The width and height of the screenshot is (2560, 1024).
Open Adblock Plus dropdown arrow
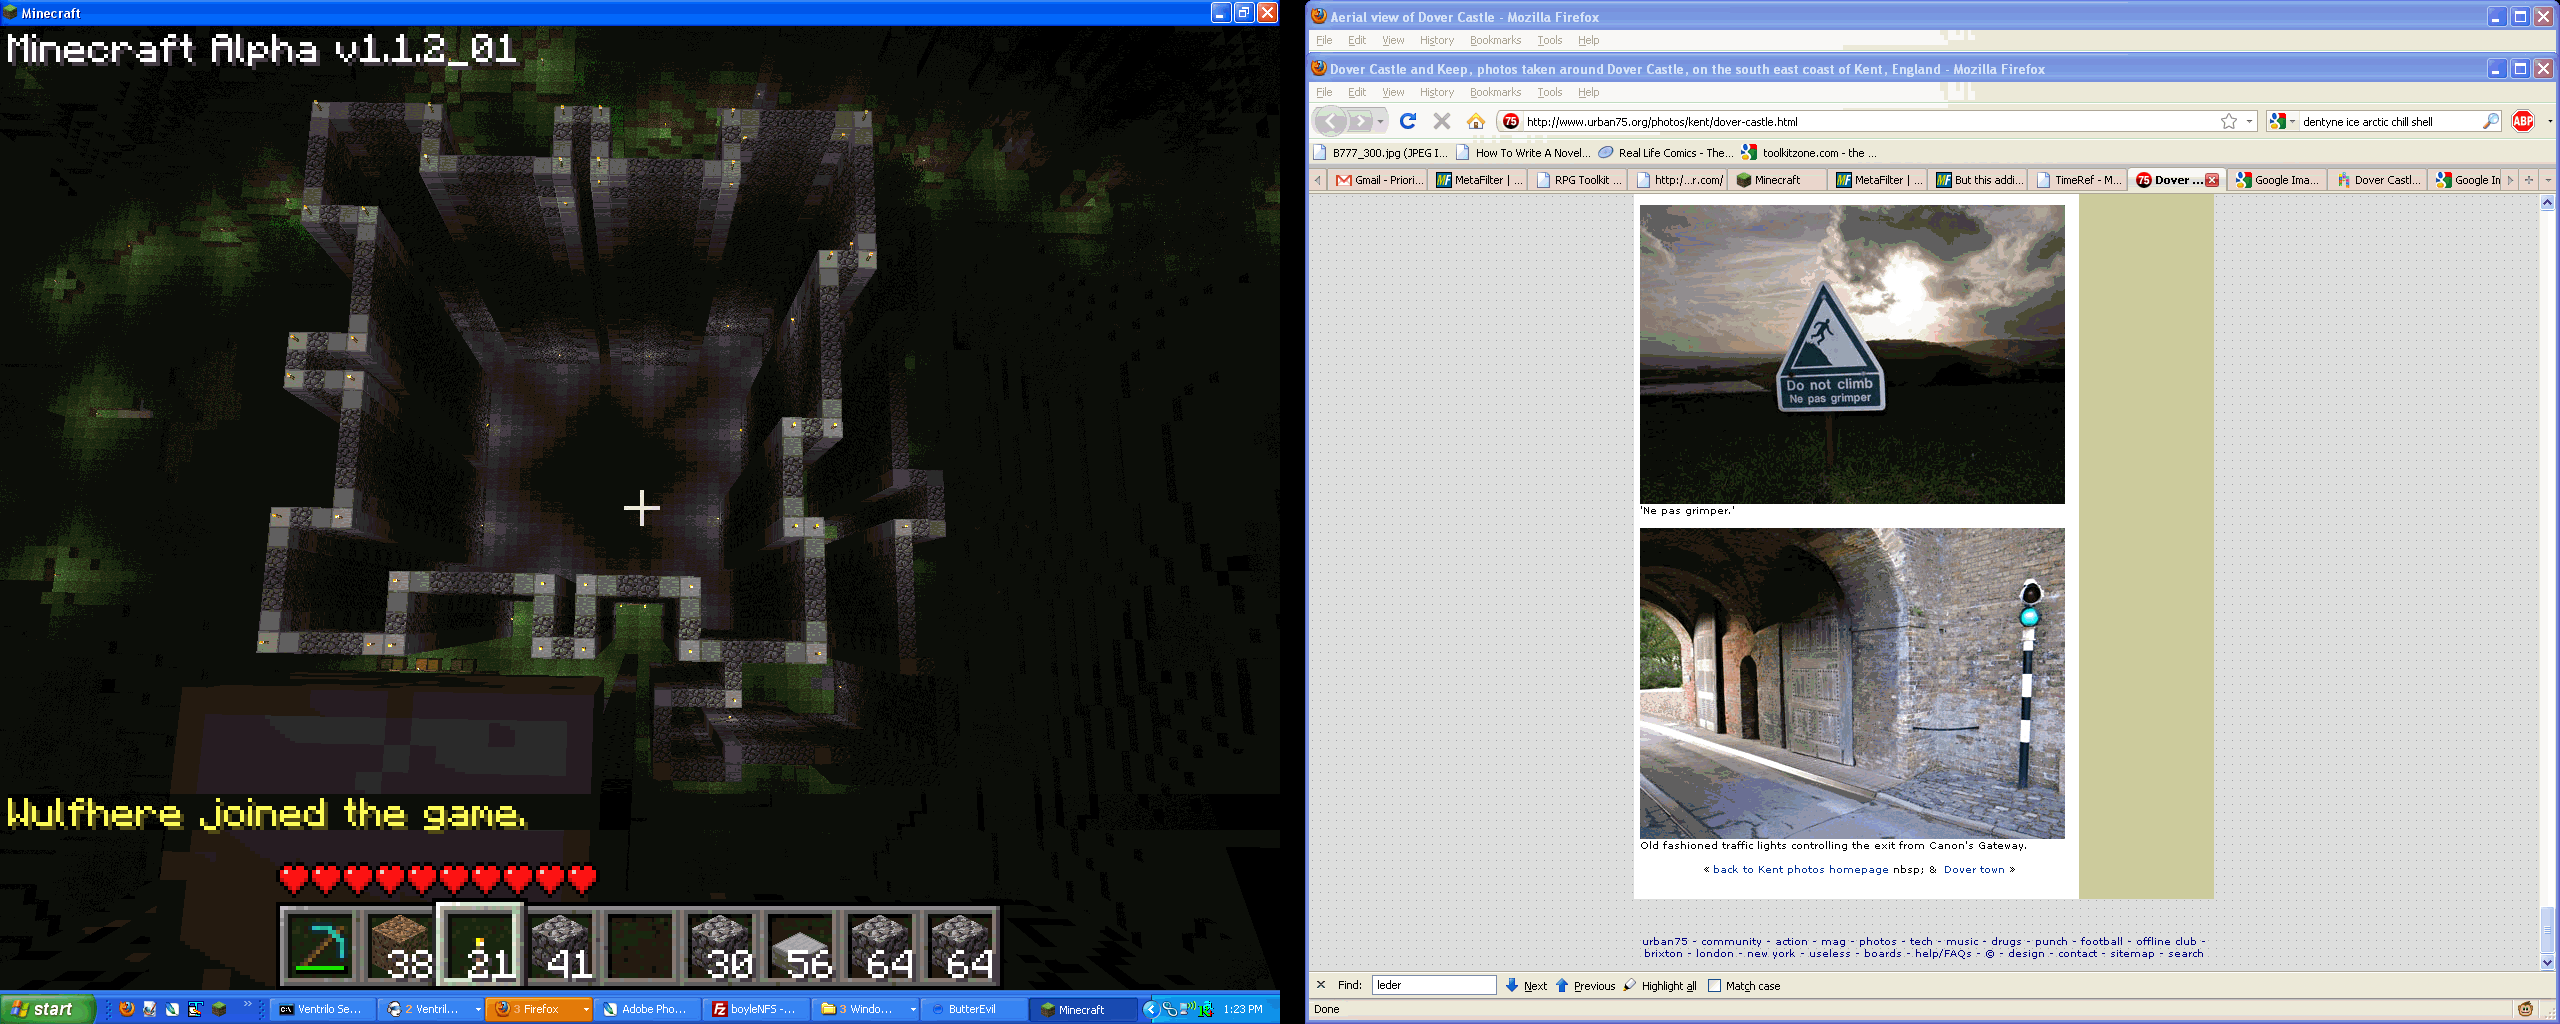2549,121
